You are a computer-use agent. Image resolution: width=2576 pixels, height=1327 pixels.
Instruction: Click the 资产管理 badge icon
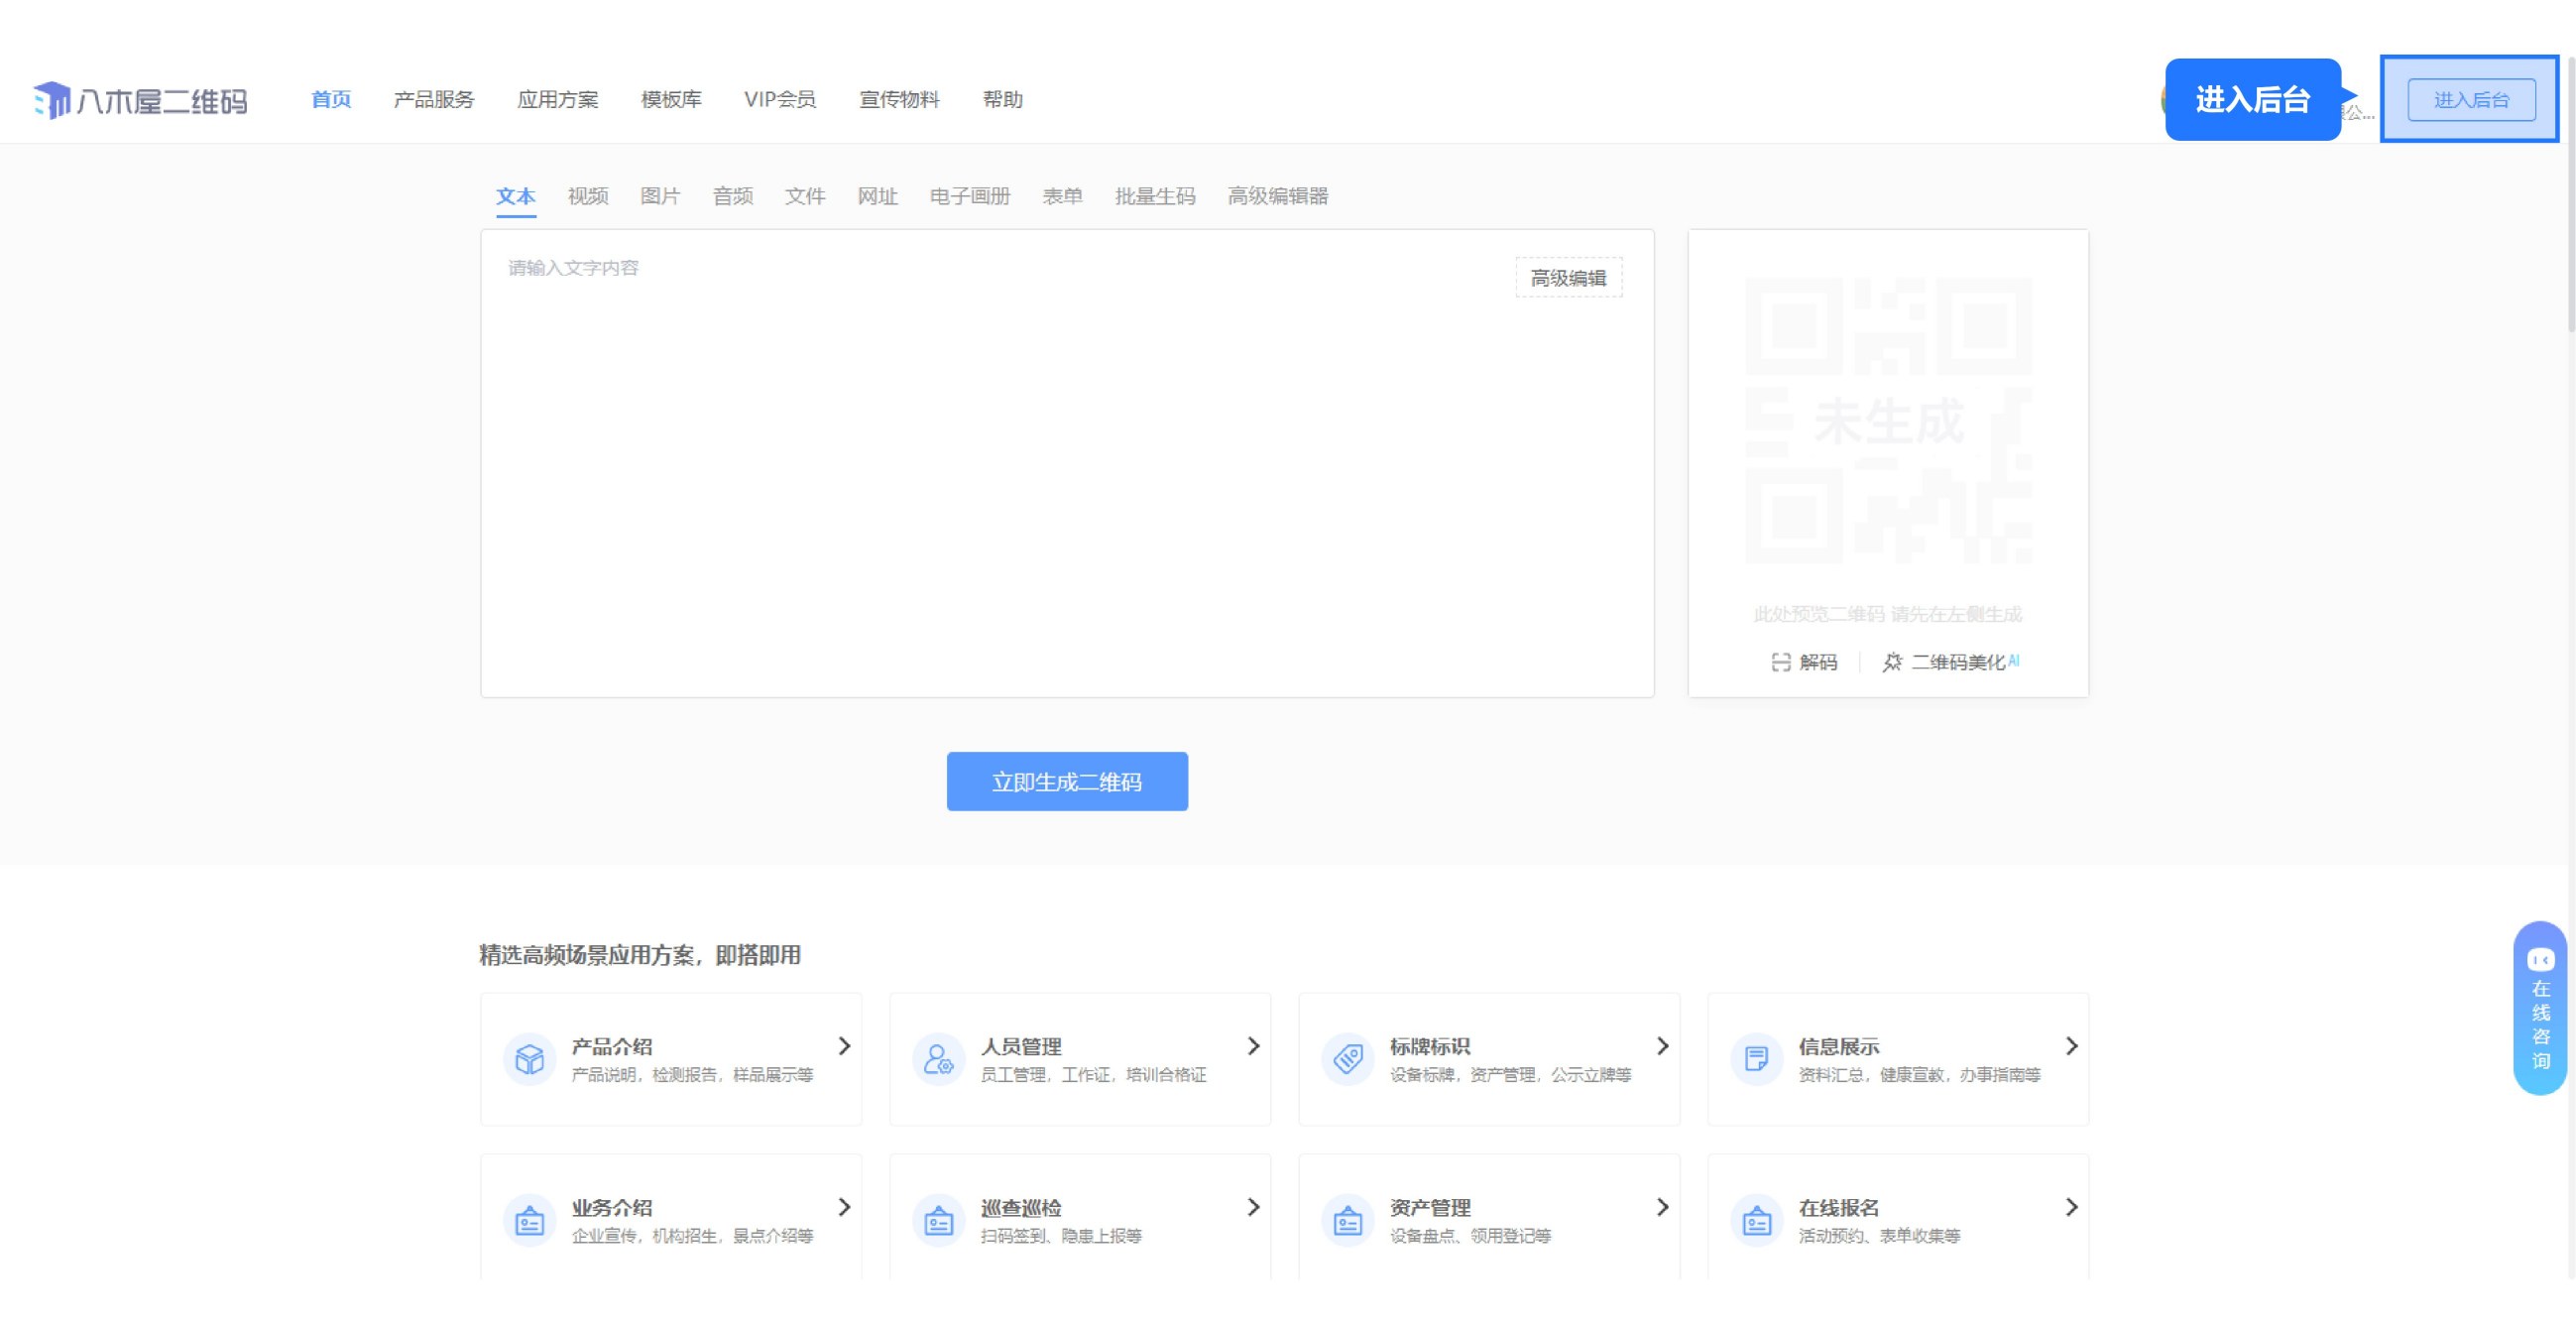point(1347,1220)
